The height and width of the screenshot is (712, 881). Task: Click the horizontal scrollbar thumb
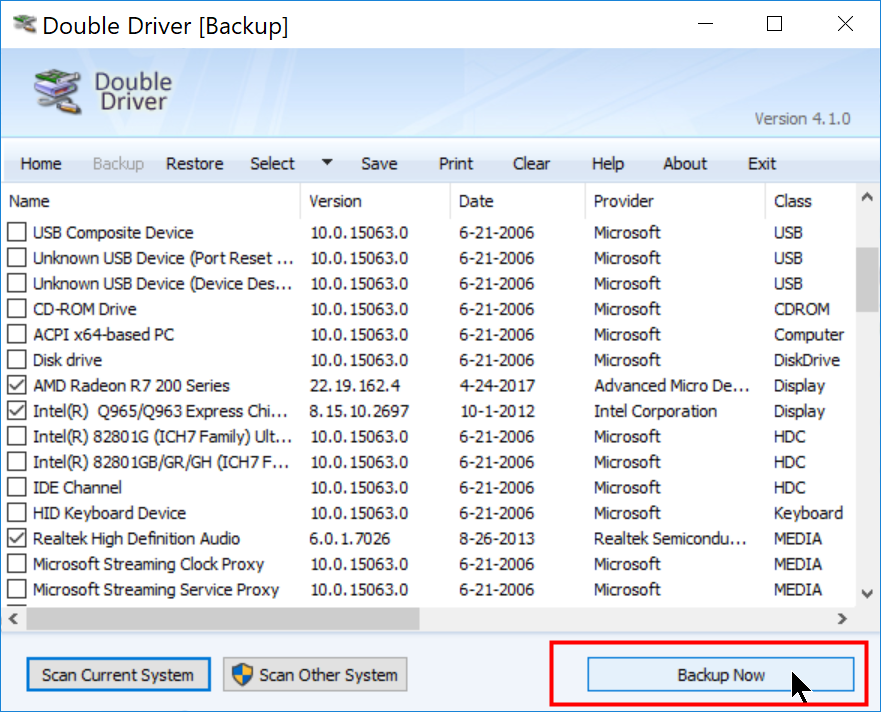pyautogui.click(x=223, y=619)
